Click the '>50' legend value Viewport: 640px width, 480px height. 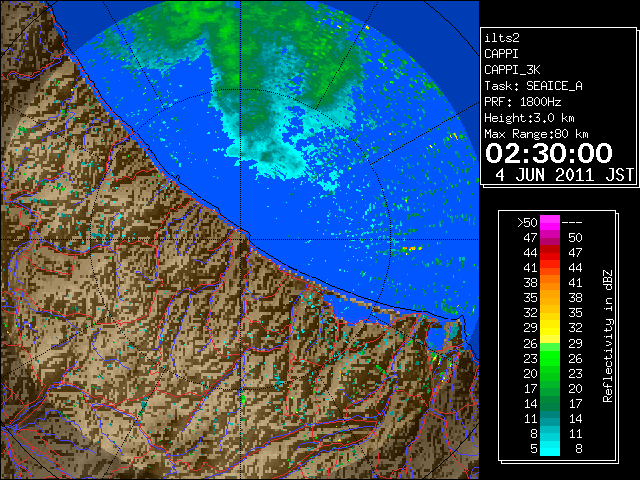[x=527, y=222]
